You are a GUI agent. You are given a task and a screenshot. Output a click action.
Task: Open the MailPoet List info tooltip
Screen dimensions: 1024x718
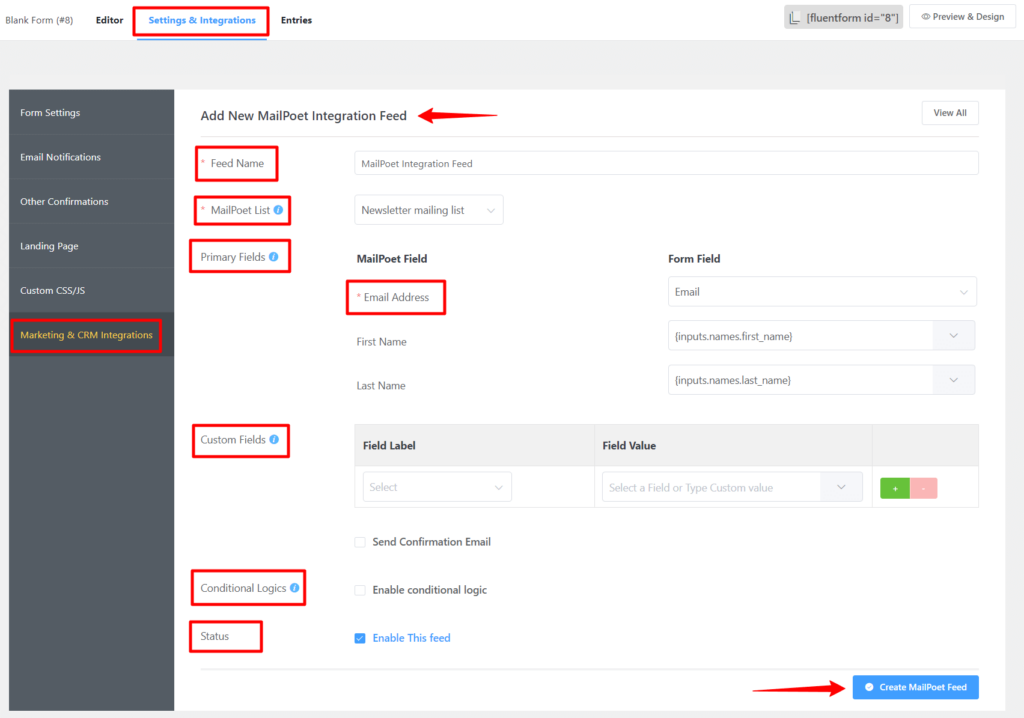click(277, 210)
